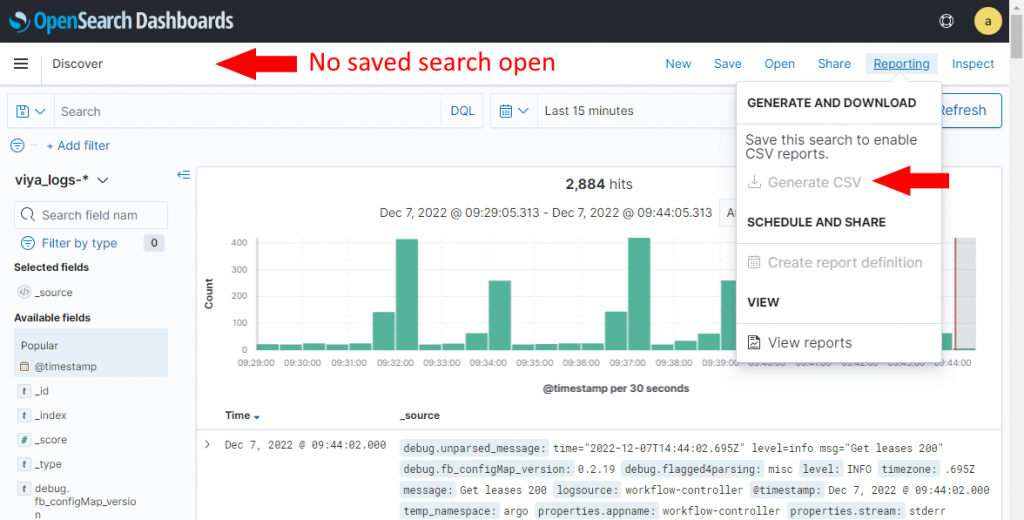Select the _score field
The height and width of the screenshot is (520, 1024).
coord(50,440)
